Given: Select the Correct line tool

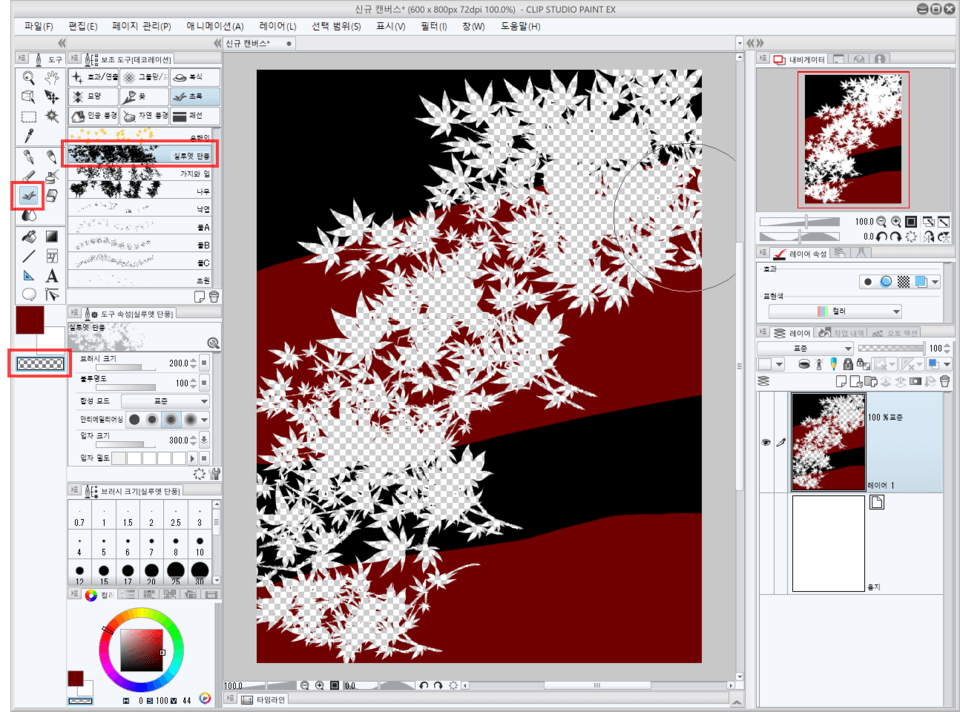Looking at the screenshot, I should 52,295.
